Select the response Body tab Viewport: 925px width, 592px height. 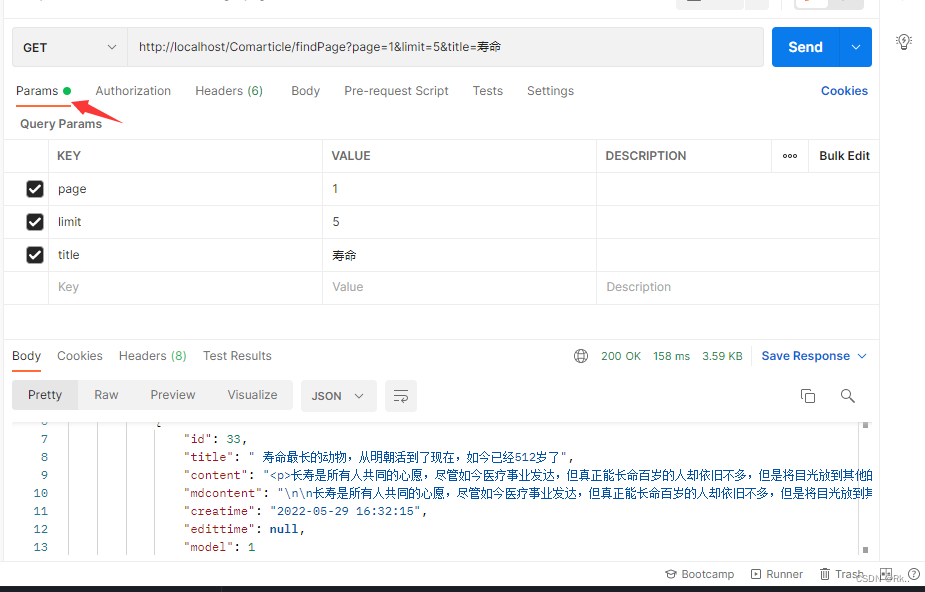27,356
